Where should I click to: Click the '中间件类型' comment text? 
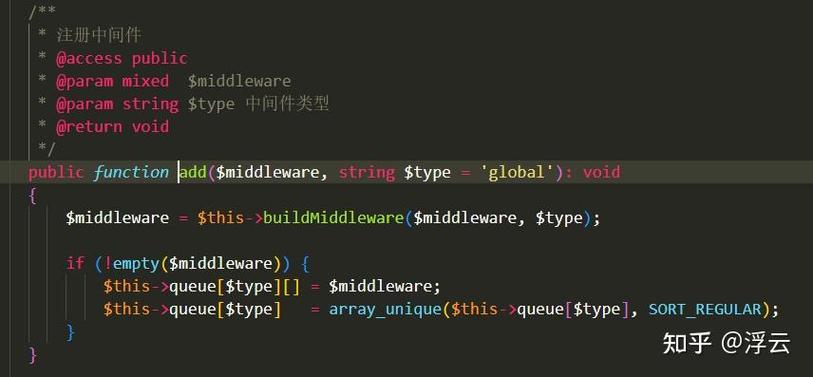click(x=287, y=104)
